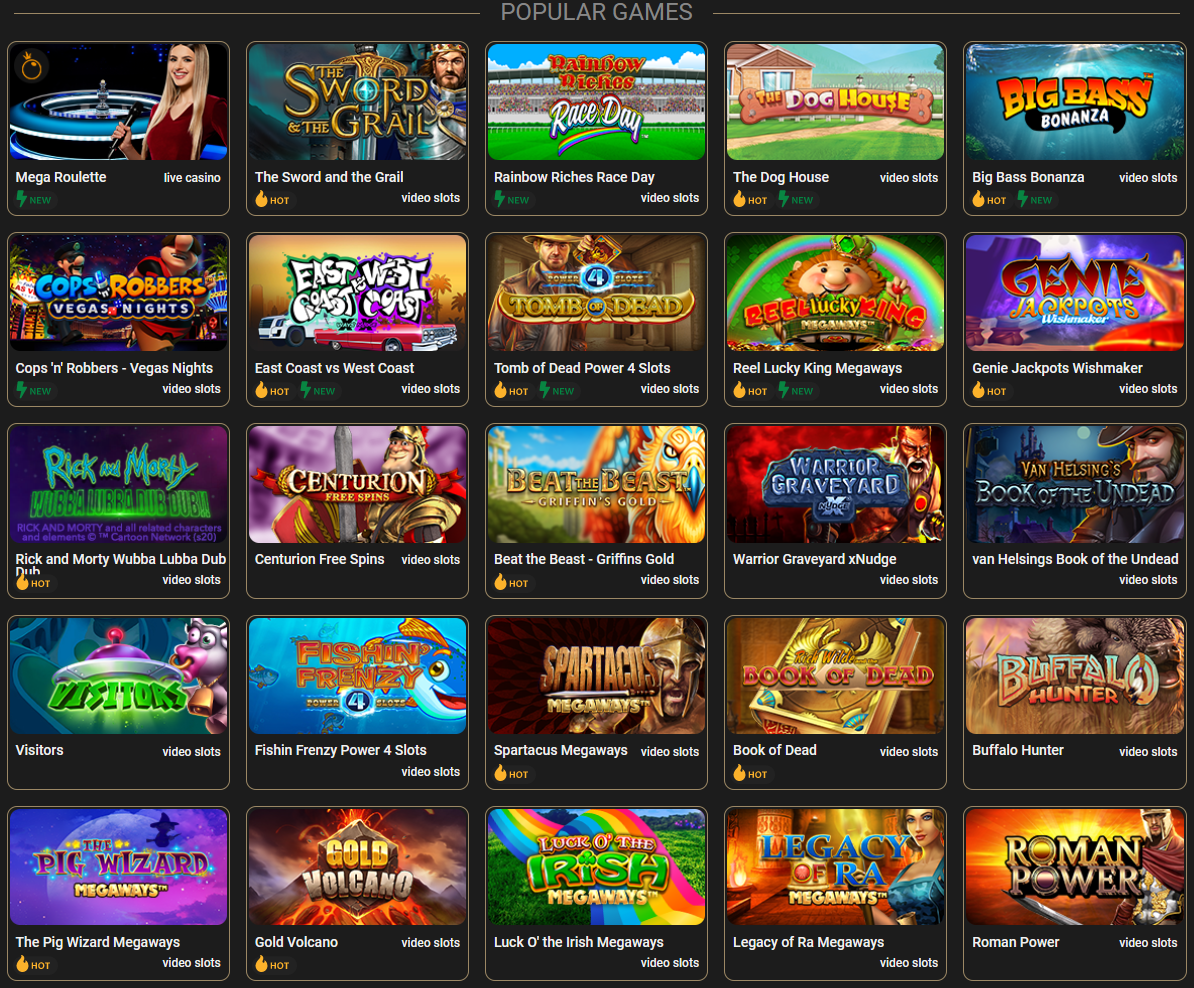Click the NEW badge under East Coast vs West Coast
Image resolution: width=1194 pixels, height=988 pixels.
click(x=318, y=391)
